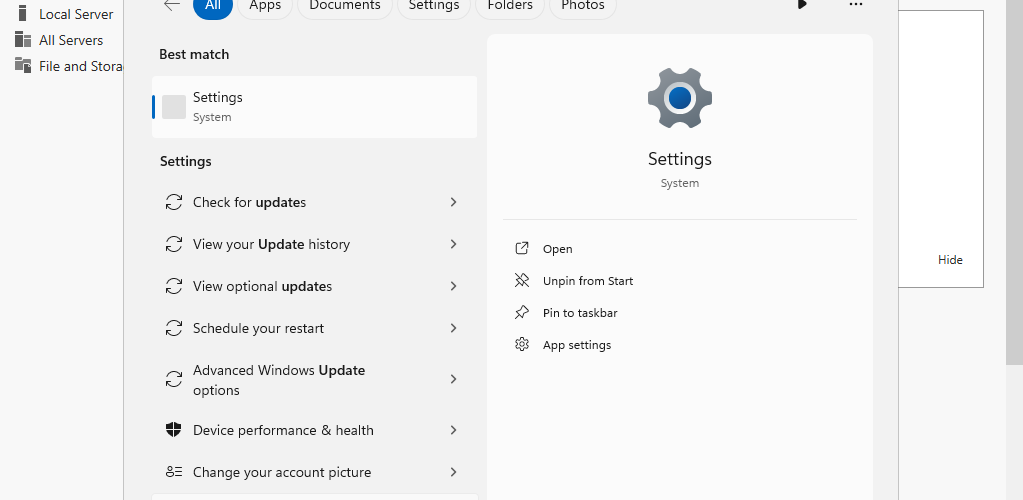
Task: Select the Settings best match result
Action: tap(314, 107)
